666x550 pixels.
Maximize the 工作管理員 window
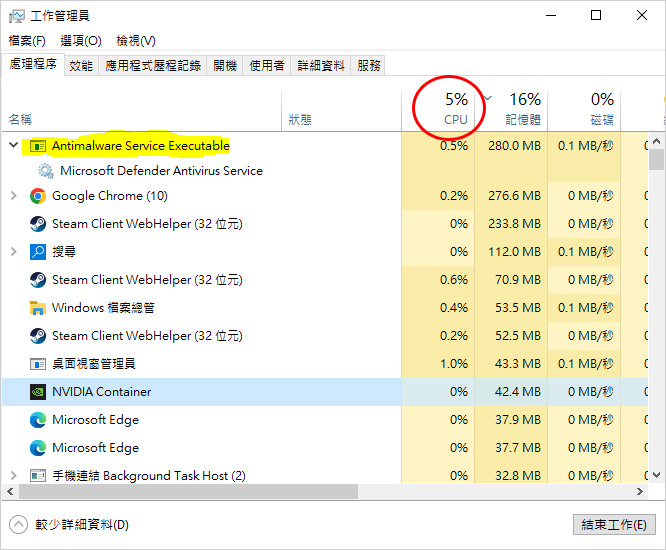point(596,16)
